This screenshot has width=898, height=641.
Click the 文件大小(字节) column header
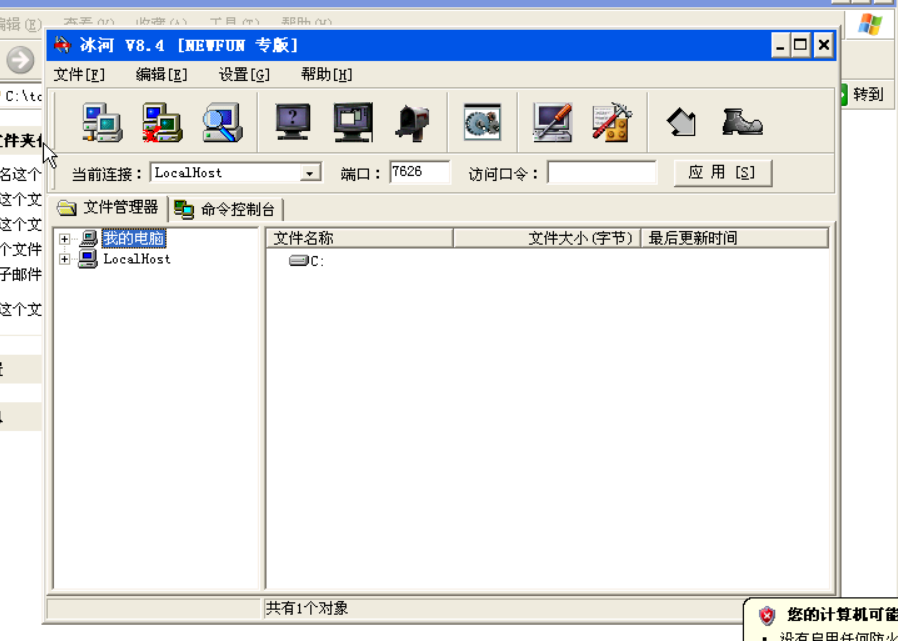tap(547, 238)
